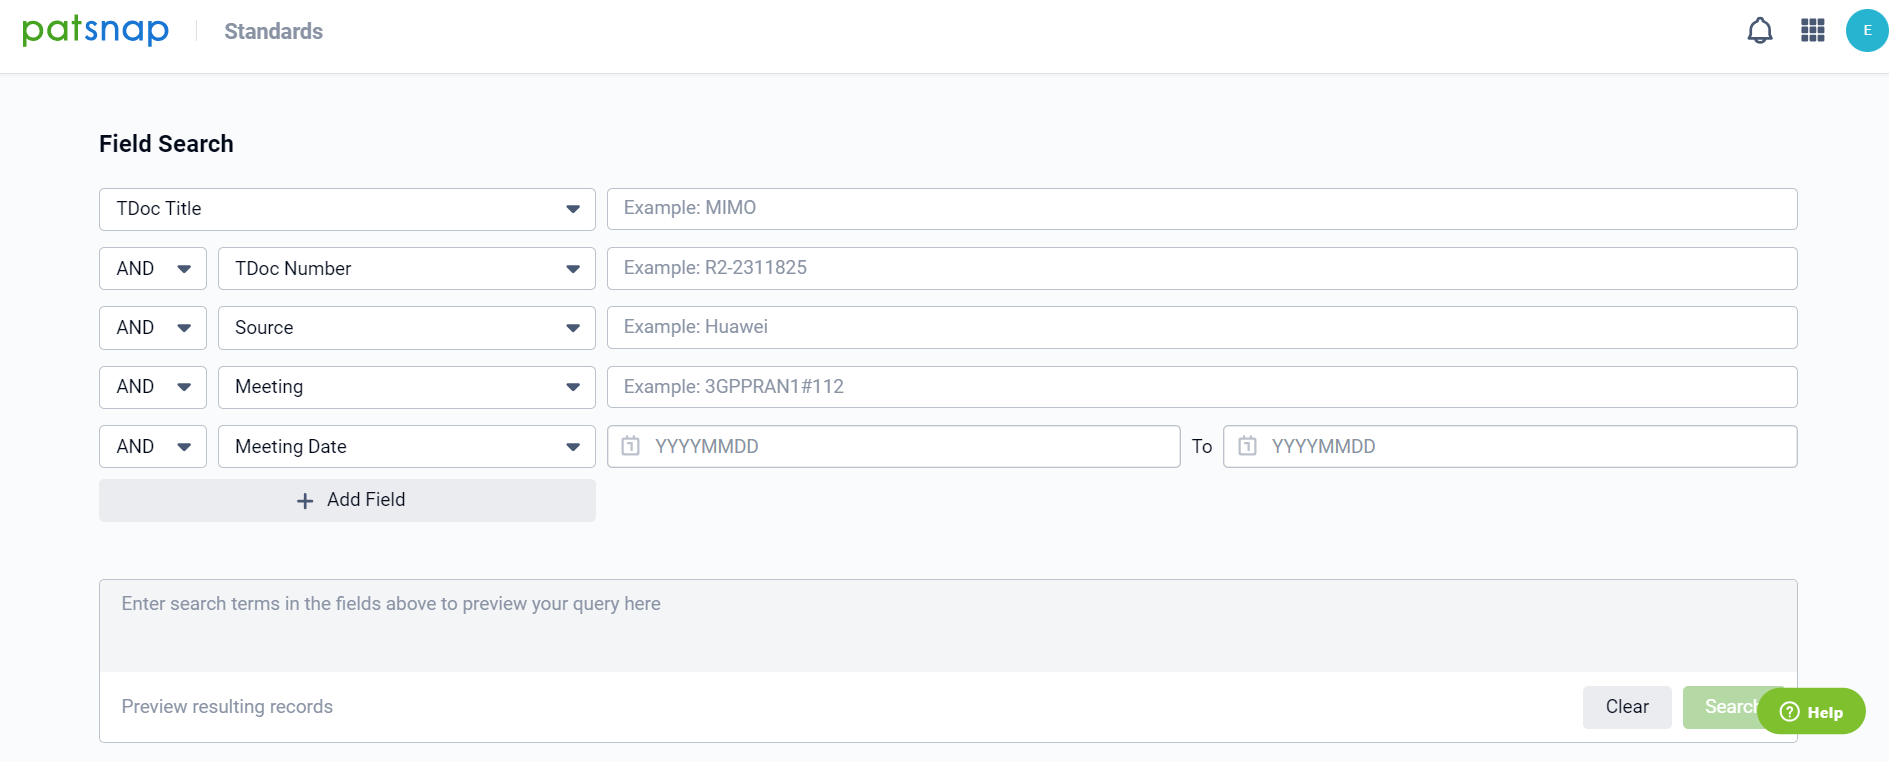Viewport: 1889px width, 762px height.
Task: Clear the search form
Action: pos(1627,707)
